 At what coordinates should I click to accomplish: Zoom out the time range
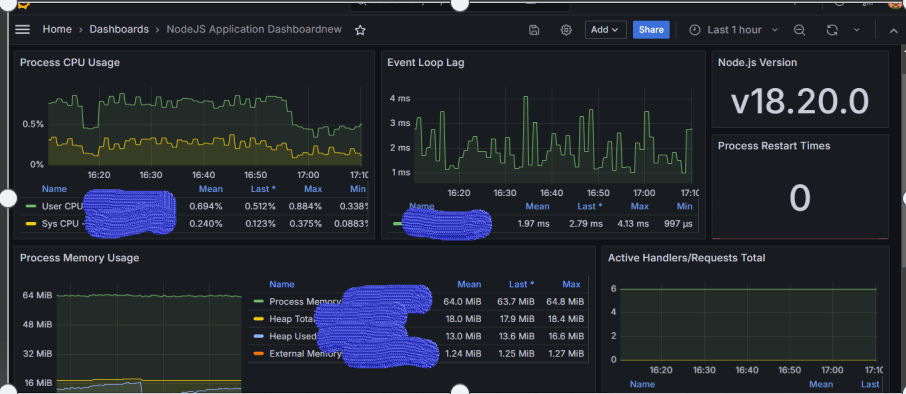click(x=800, y=30)
